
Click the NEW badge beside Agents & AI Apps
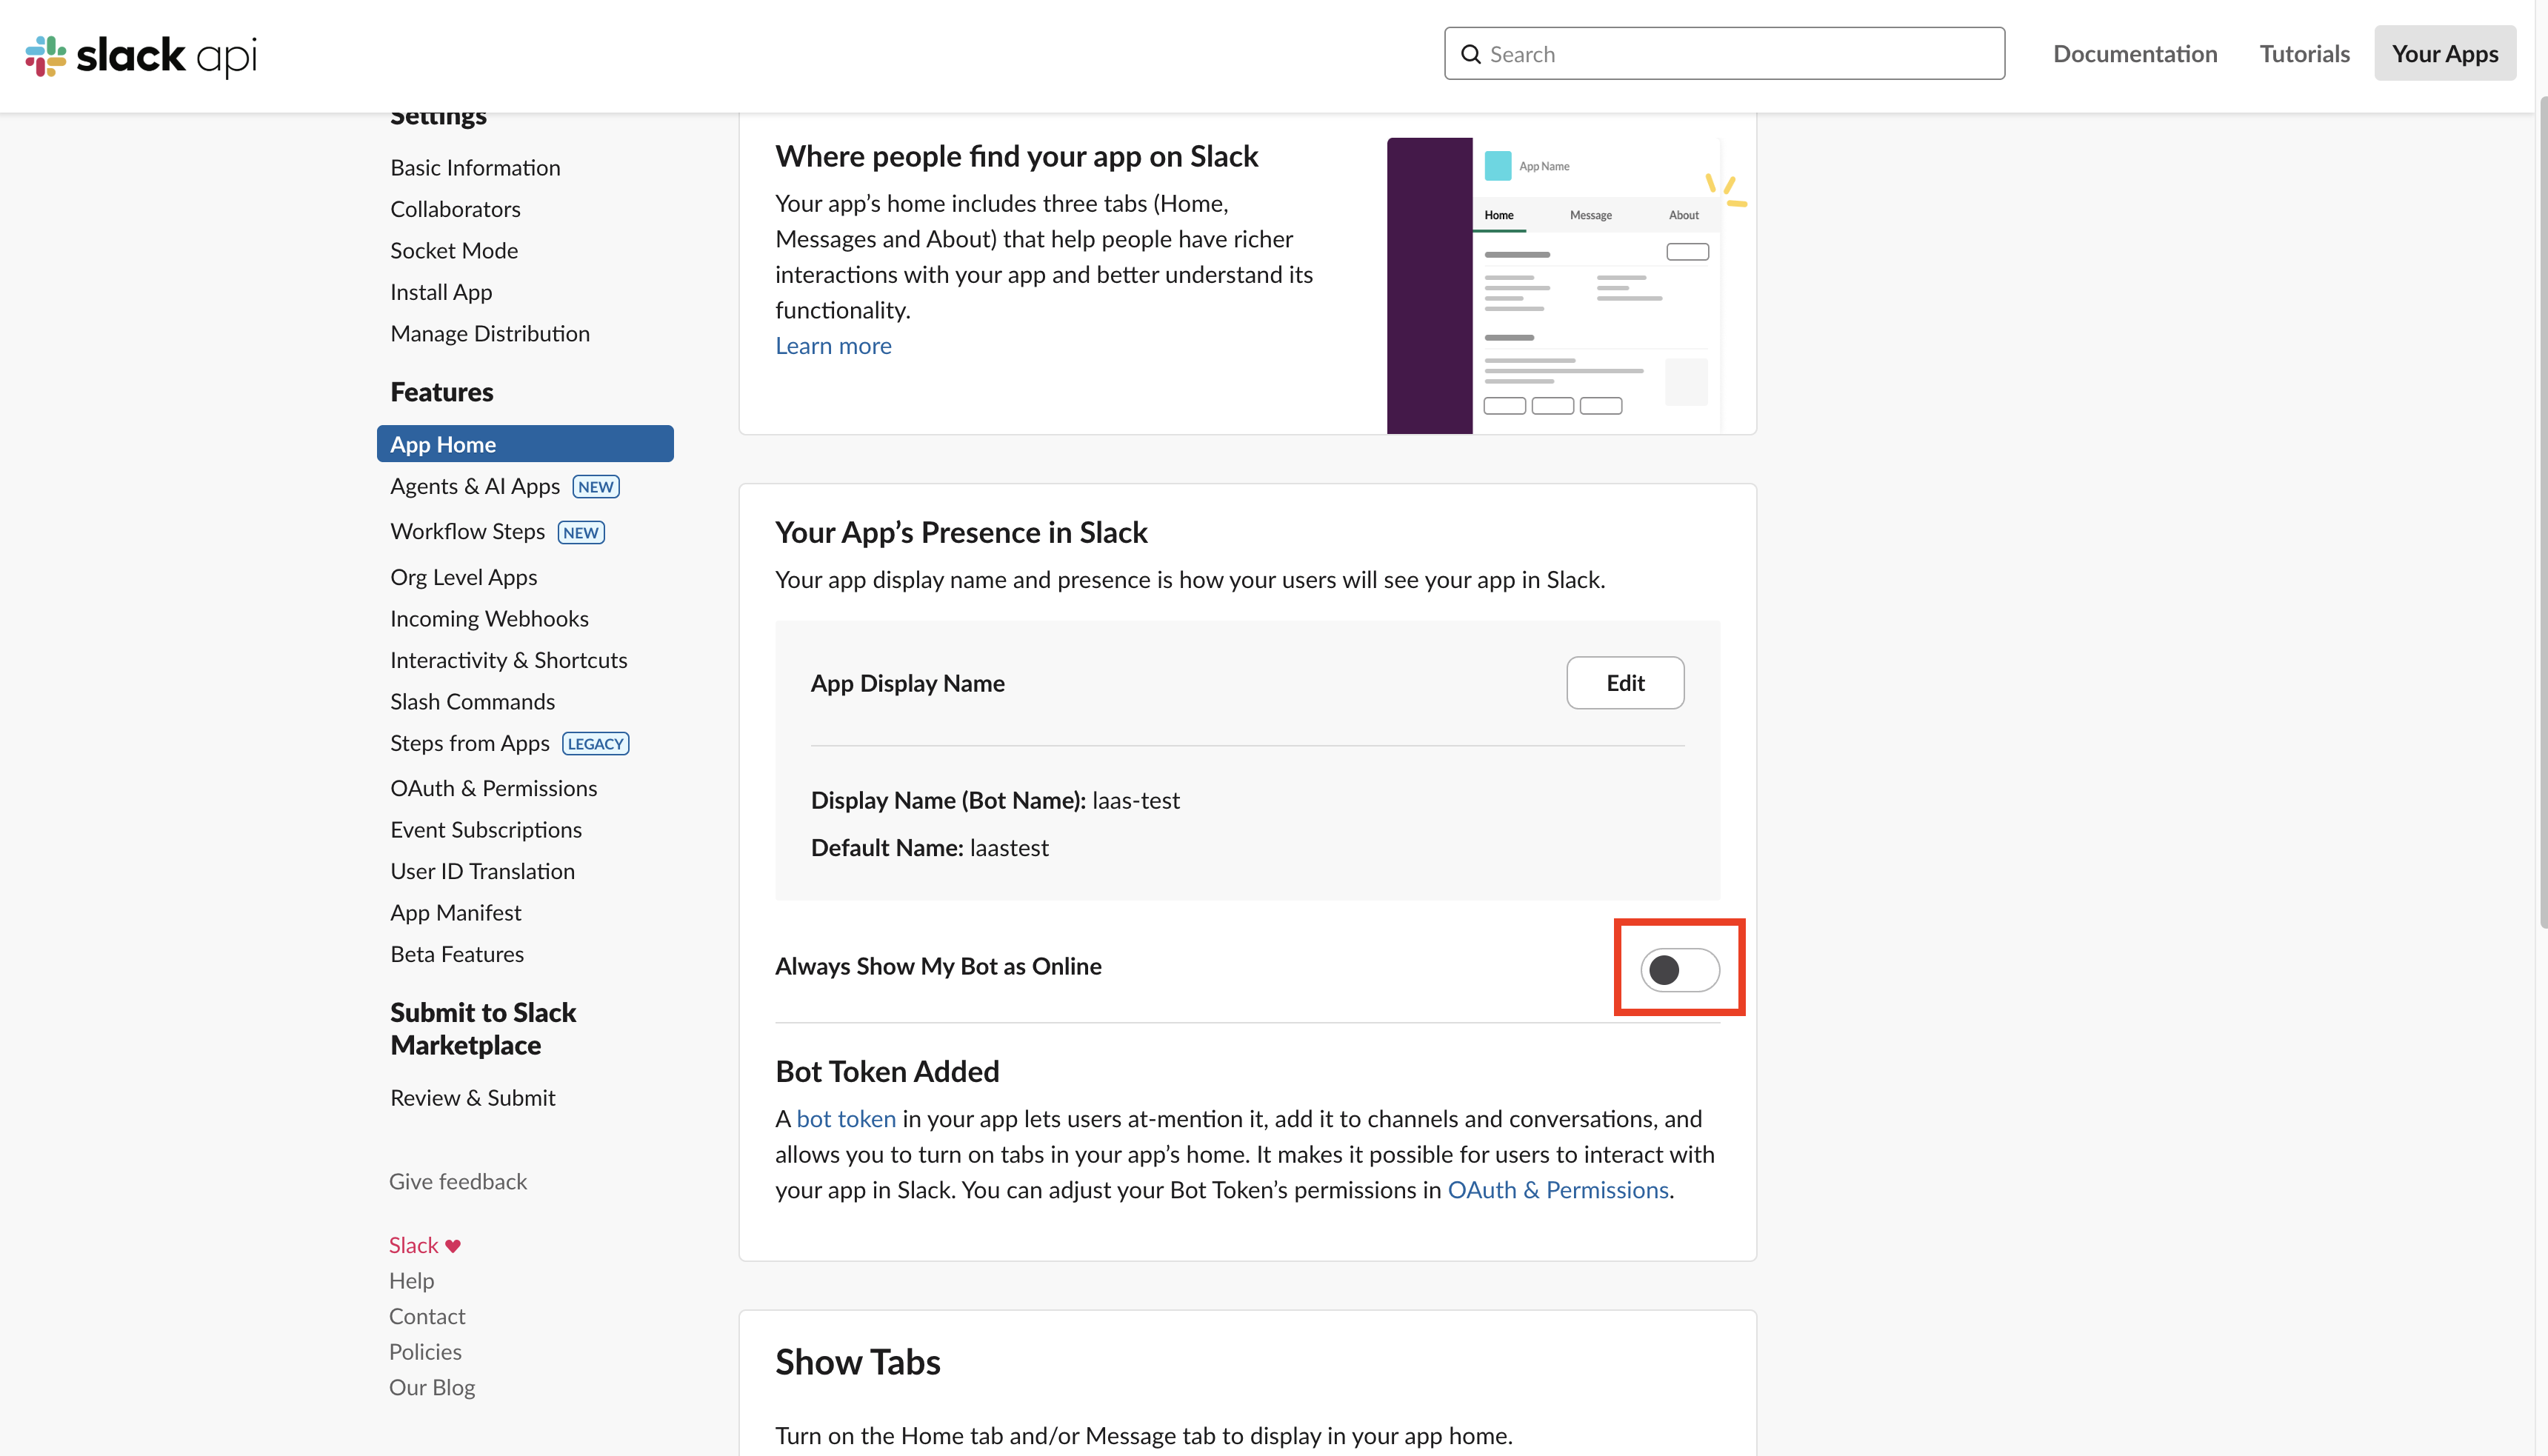tap(596, 487)
